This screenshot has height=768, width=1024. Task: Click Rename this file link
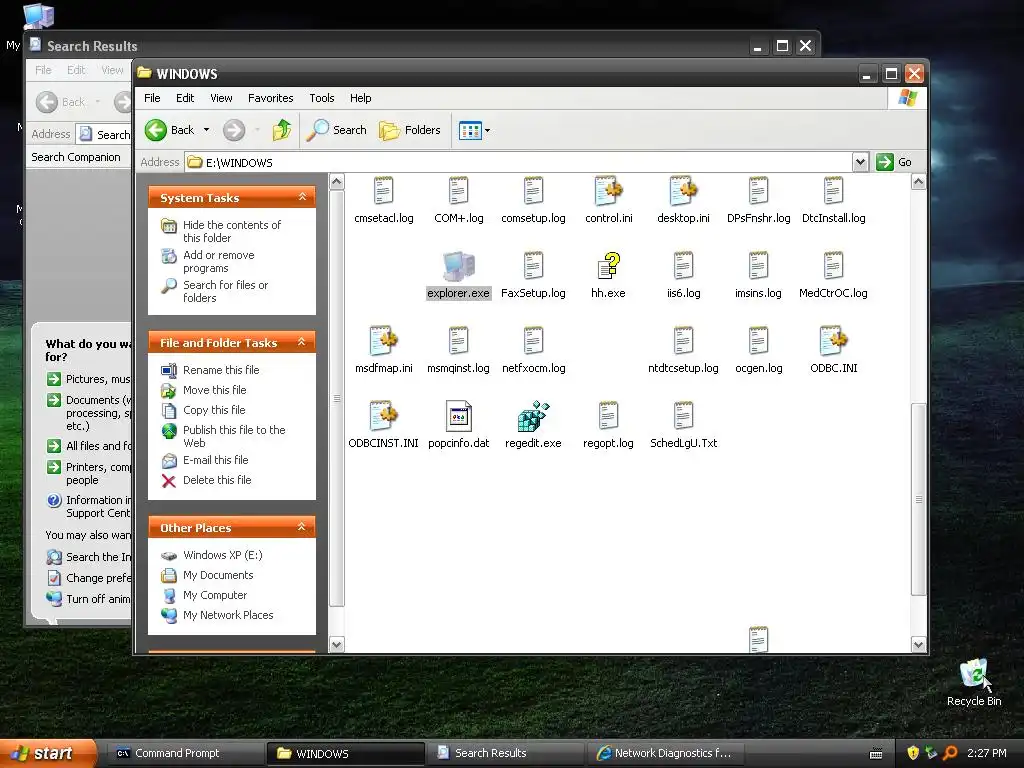pyautogui.click(x=221, y=370)
